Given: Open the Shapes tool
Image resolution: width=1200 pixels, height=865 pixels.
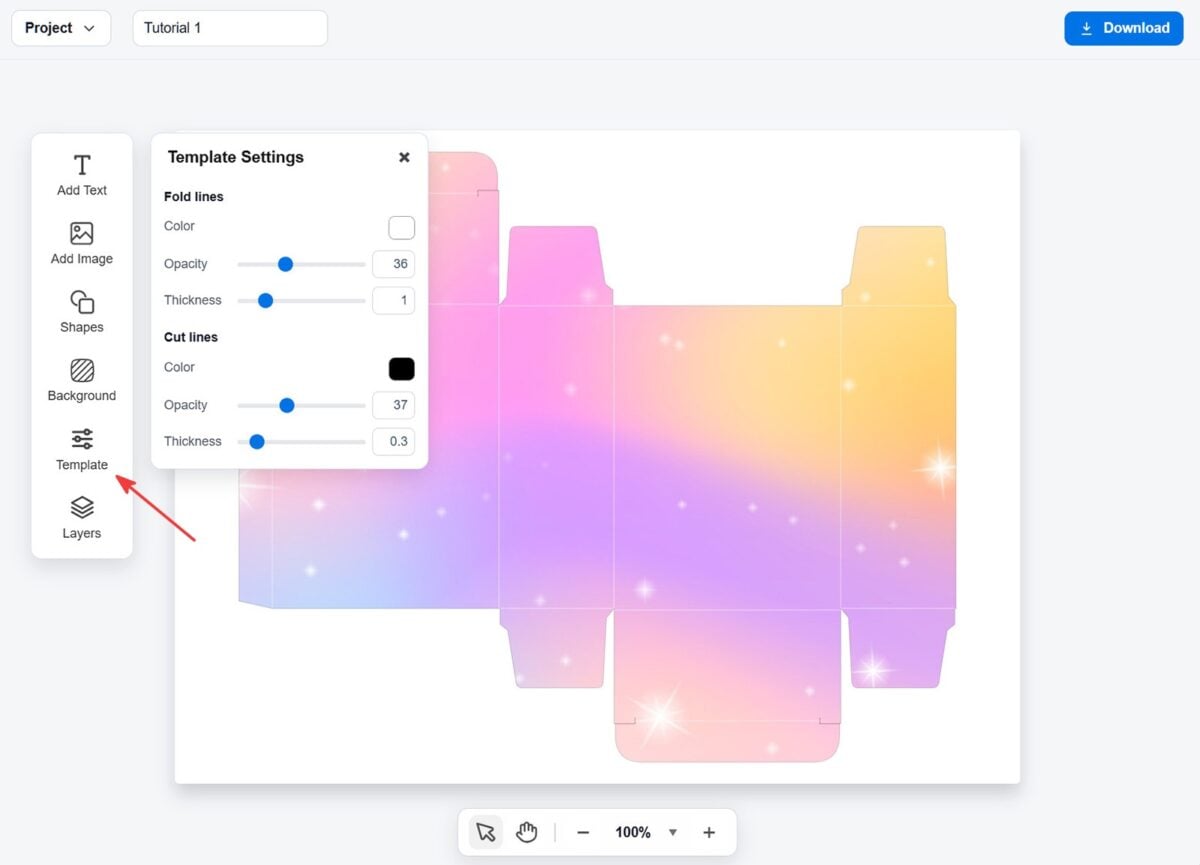Looking at the screenshot, I should [x=82, y=312].
